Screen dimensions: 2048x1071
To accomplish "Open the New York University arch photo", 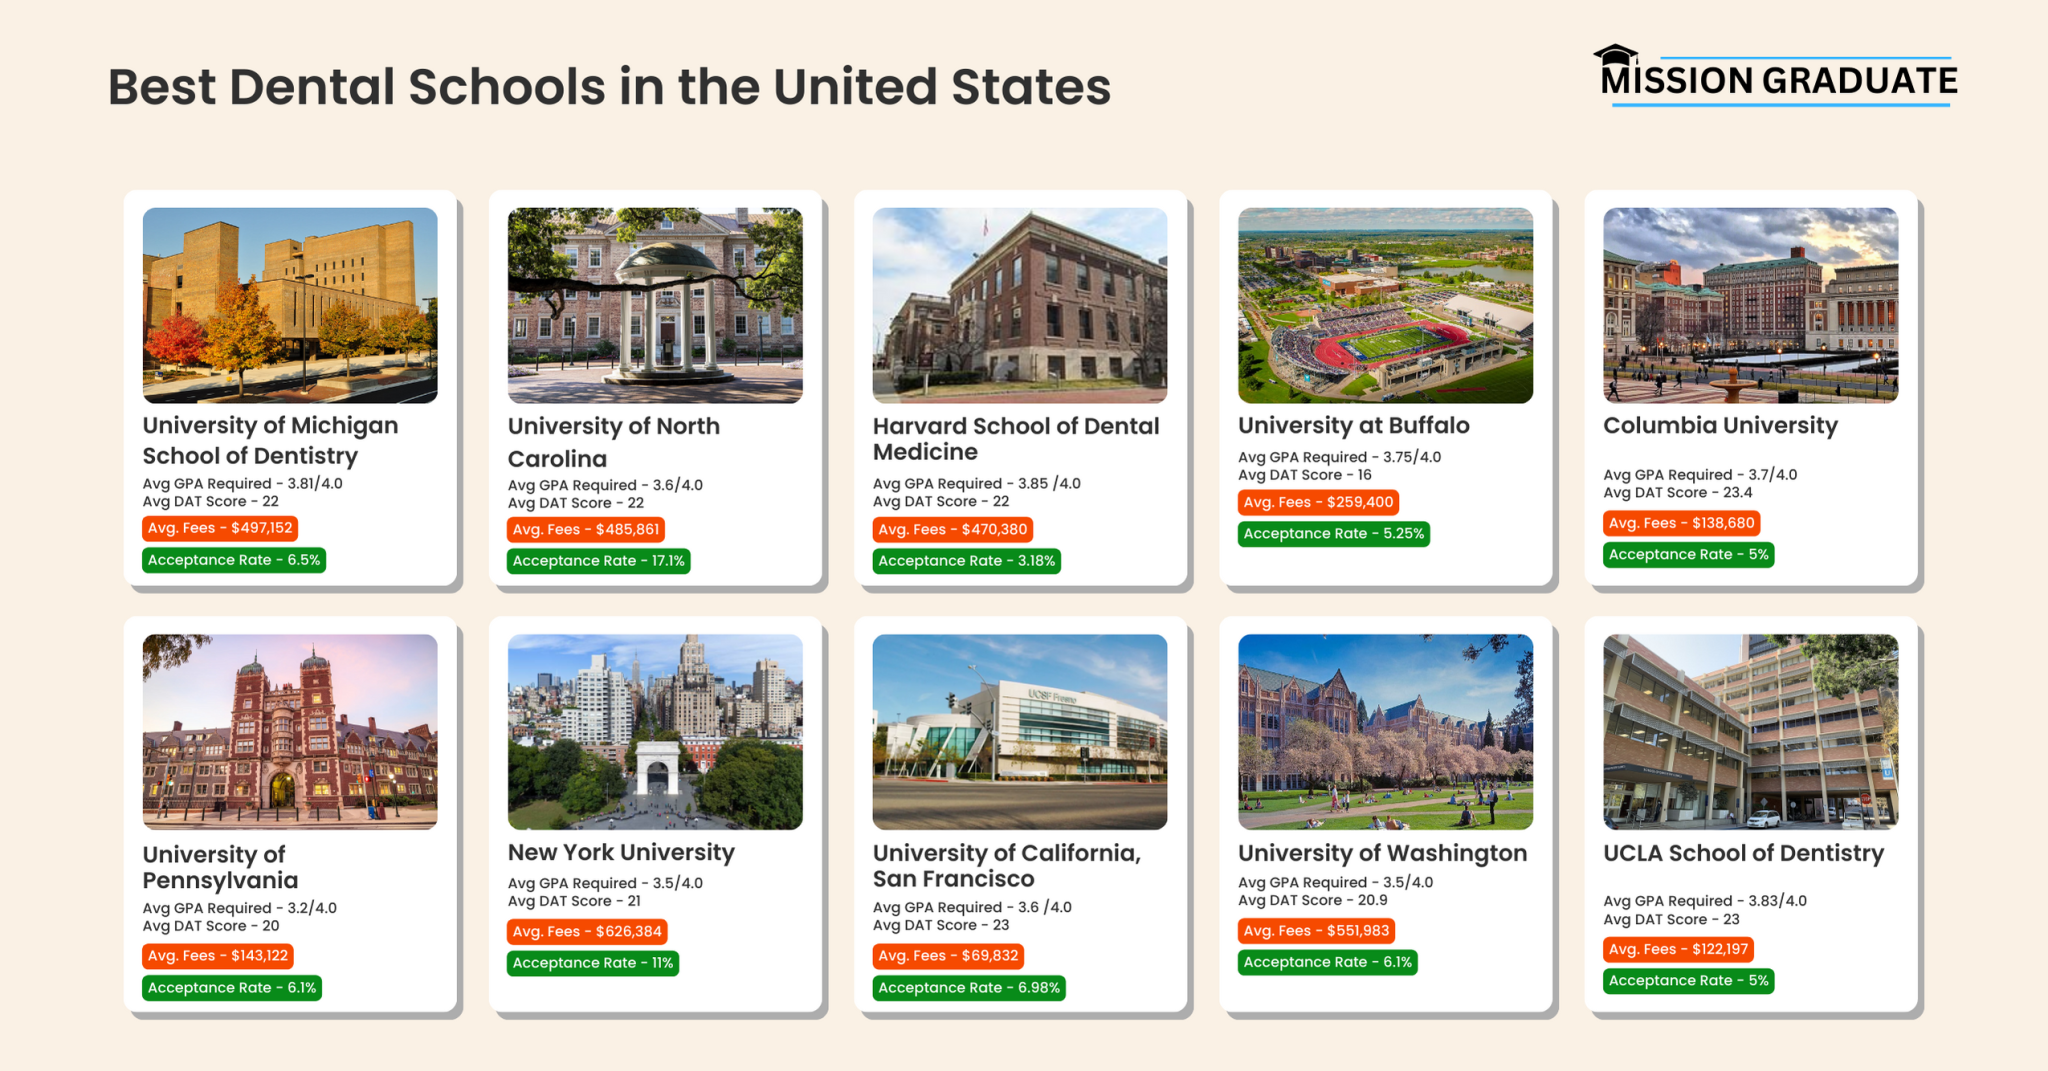I will [x=655, y=731].
